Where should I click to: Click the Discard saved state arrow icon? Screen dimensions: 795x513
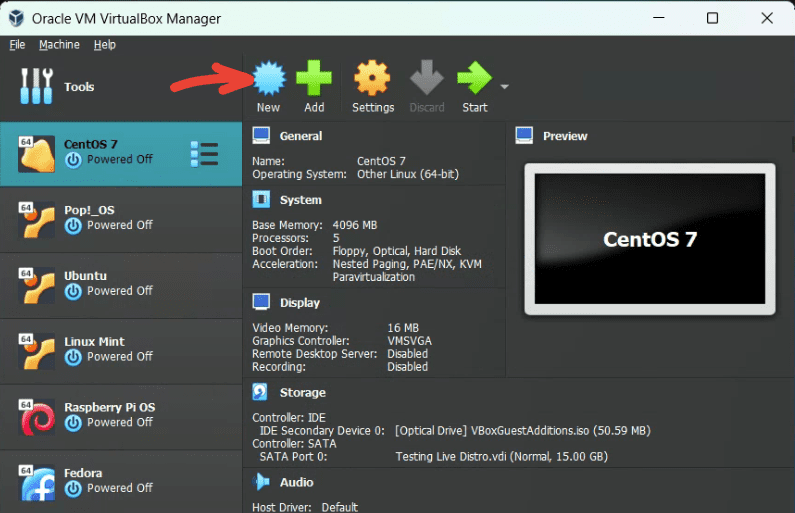pos(427,78)
